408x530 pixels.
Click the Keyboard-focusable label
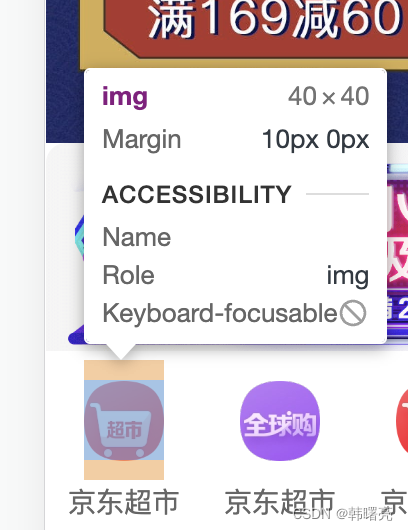click(x=220, y=313)
